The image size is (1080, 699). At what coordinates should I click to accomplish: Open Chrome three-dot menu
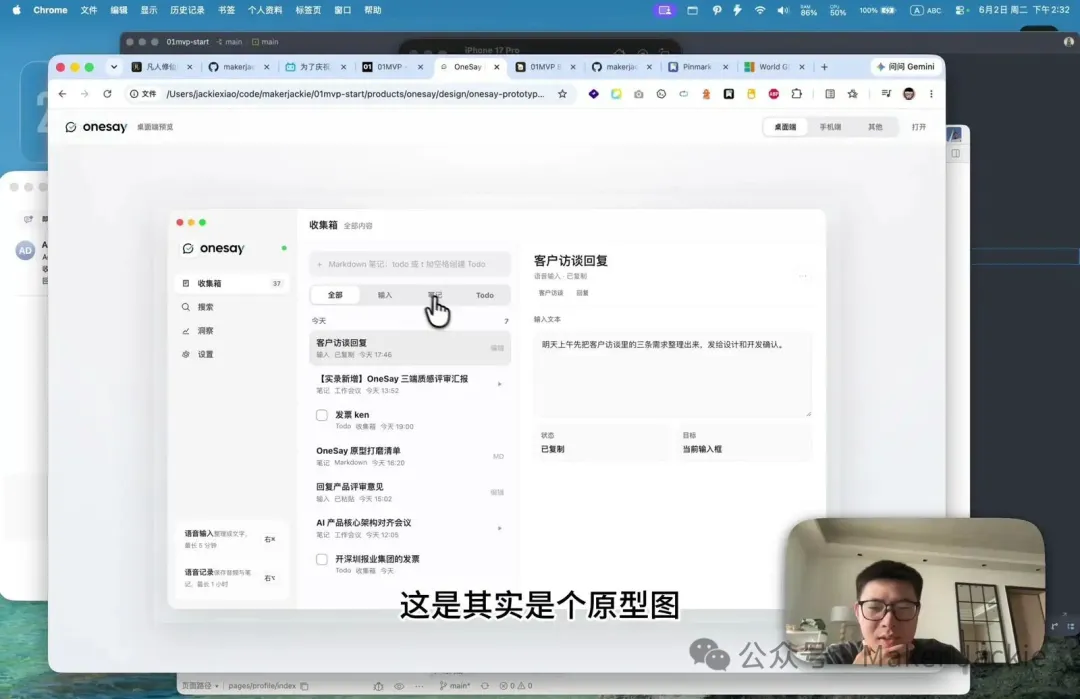point(931,94)
